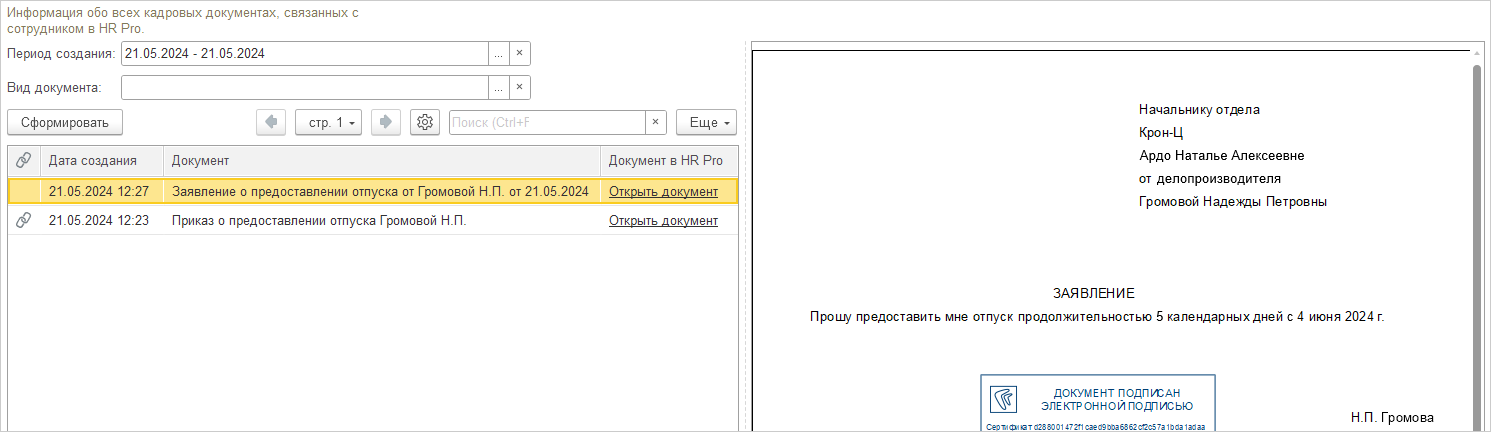Click paperclip icon in Приказ row
The image size is (1491, 432).
coord(24,221)
